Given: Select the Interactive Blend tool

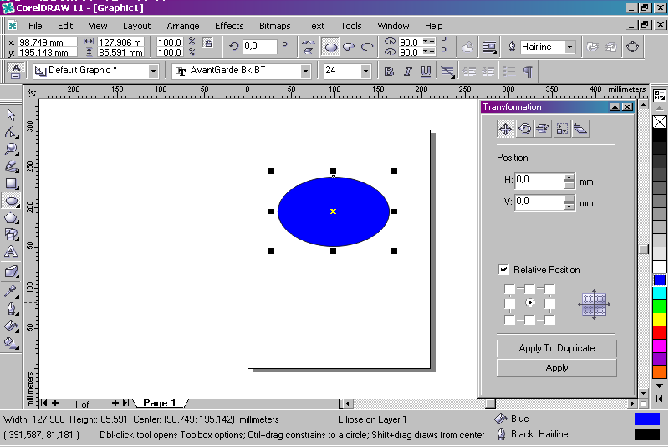Looking at the screenshot, I should 11,271.
